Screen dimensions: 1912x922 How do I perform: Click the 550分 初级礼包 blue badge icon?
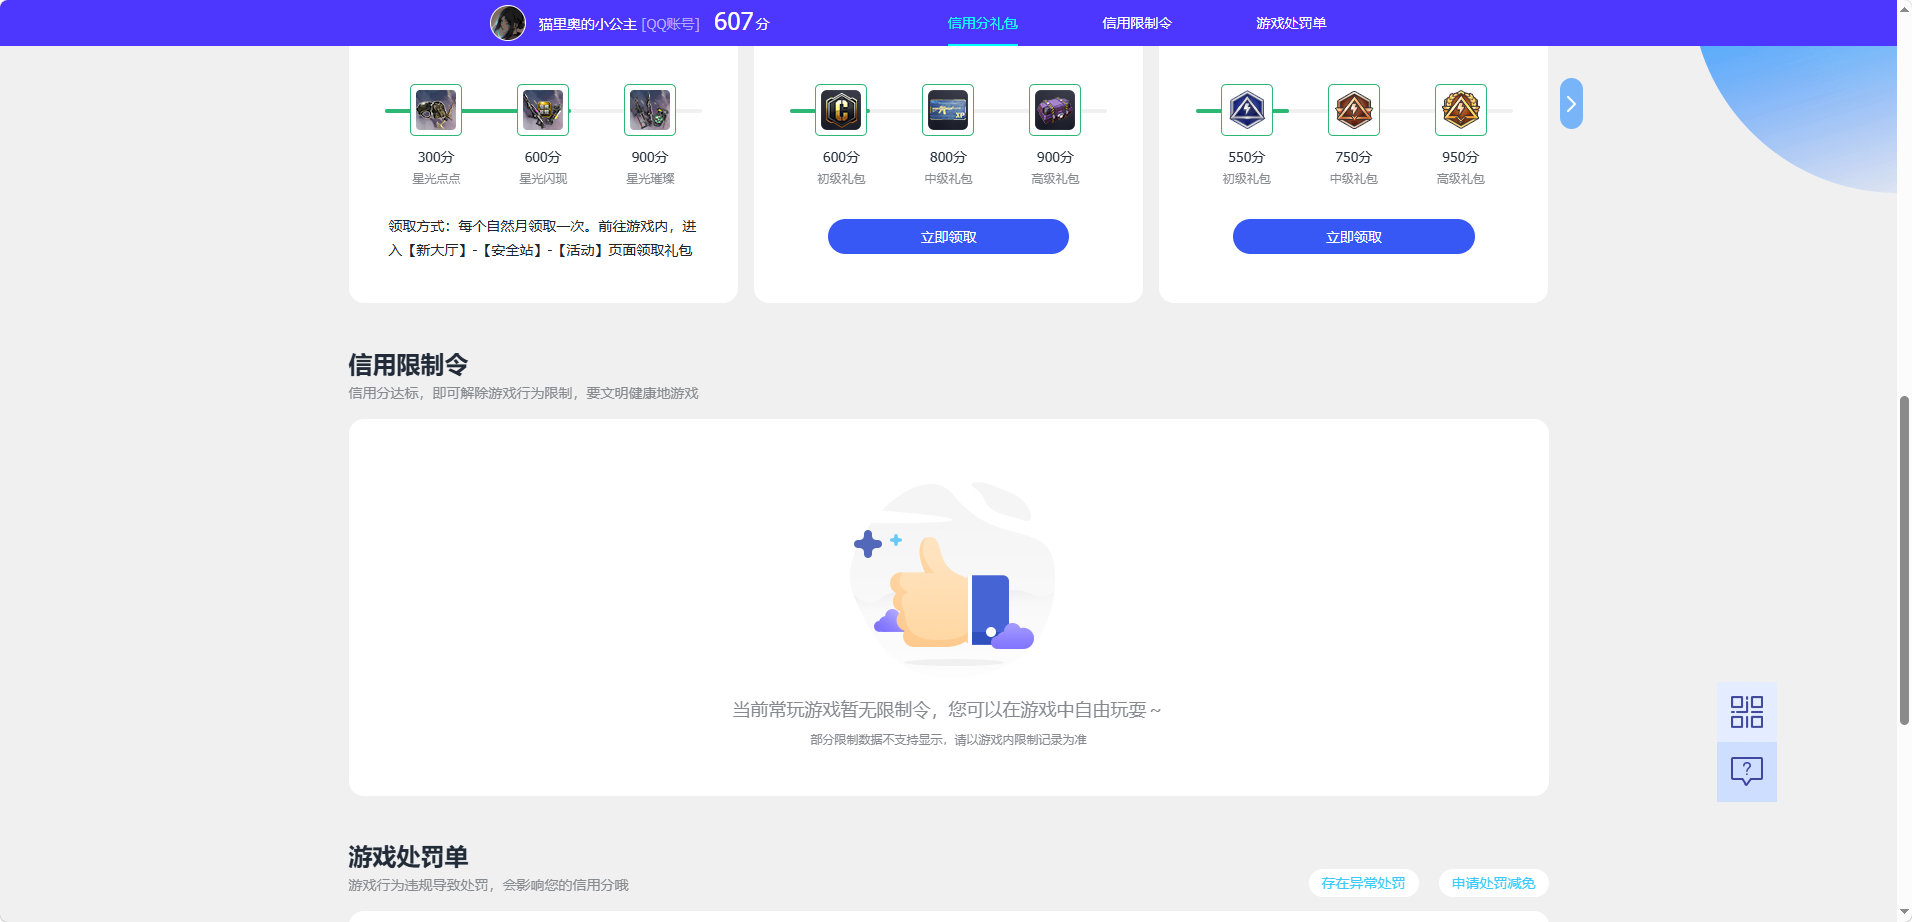pos(1247,110)
